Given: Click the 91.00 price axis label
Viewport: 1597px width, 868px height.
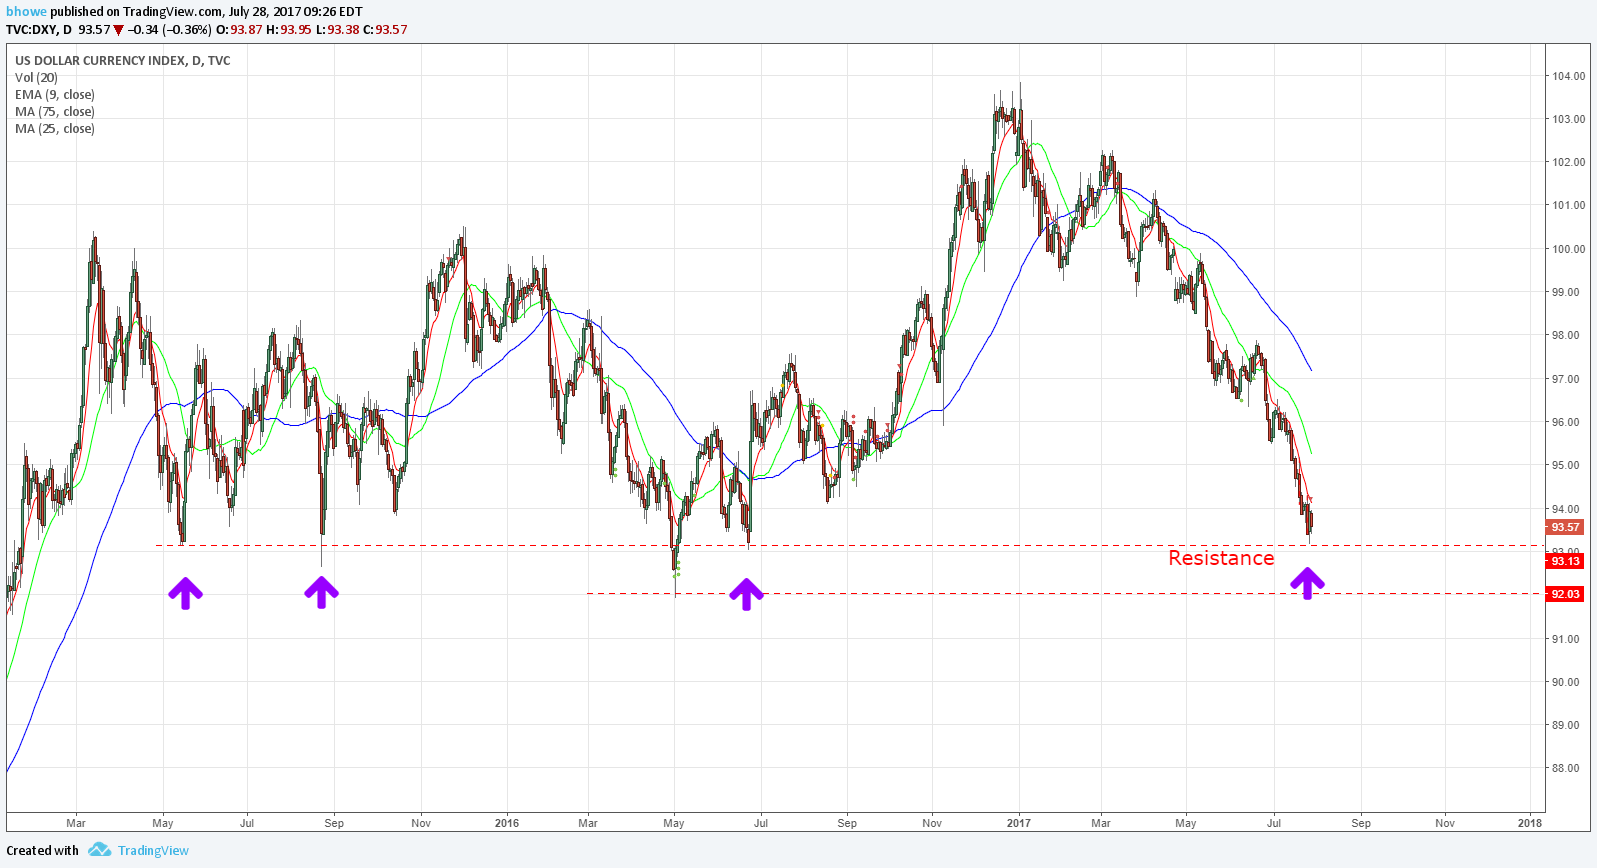Looking at the screenshot, I should click(x=1568, y=639).
